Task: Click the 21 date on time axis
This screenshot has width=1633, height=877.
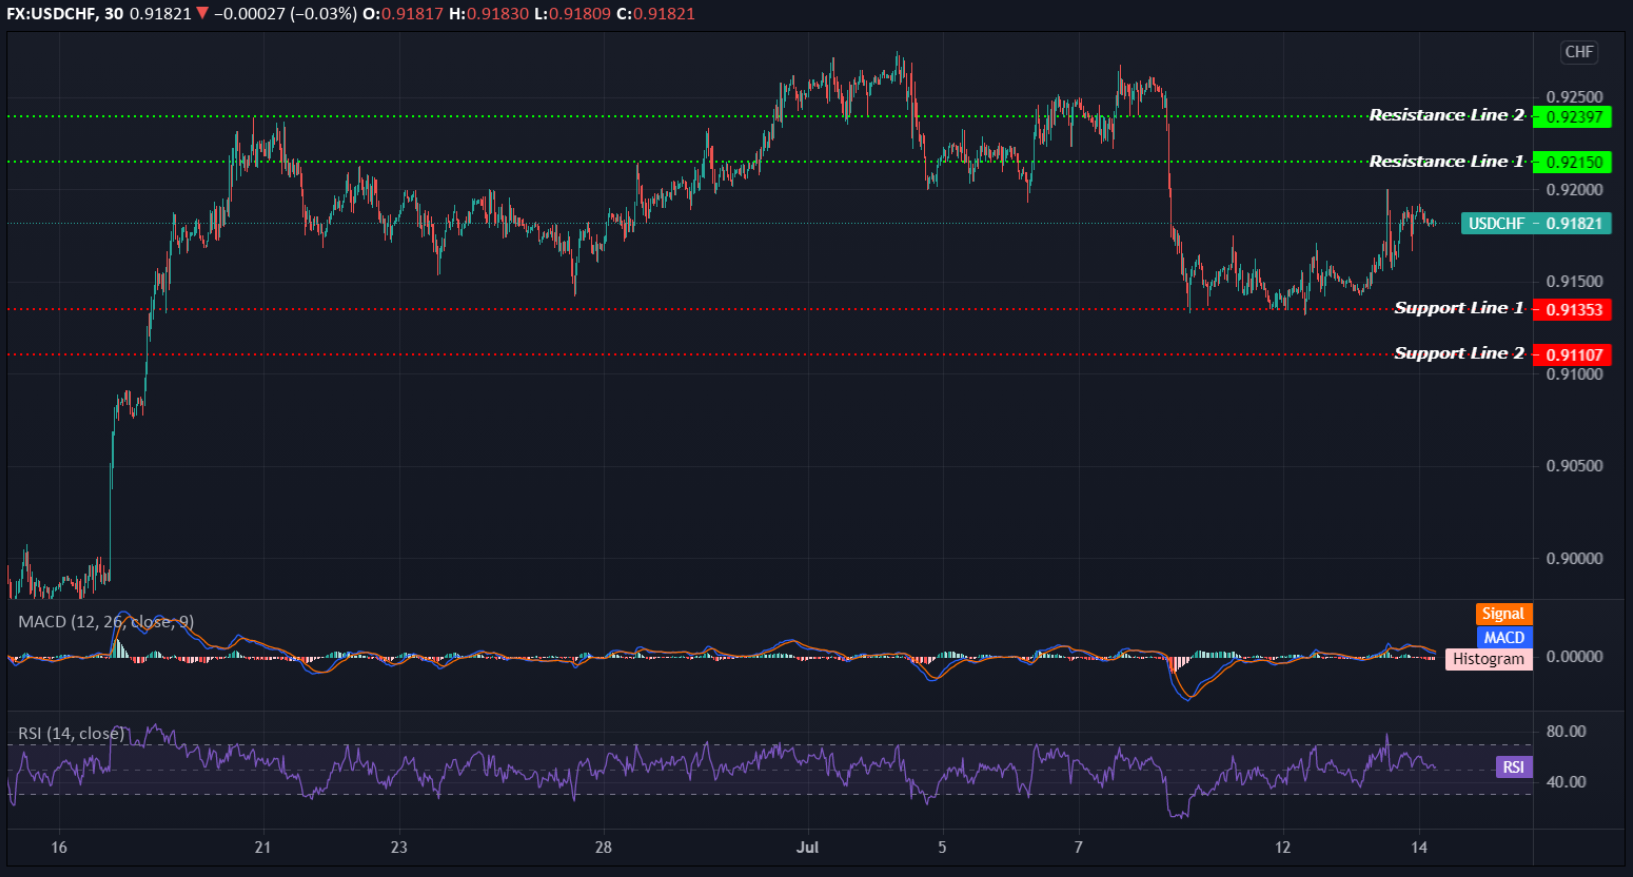Action: click(262, 848)
